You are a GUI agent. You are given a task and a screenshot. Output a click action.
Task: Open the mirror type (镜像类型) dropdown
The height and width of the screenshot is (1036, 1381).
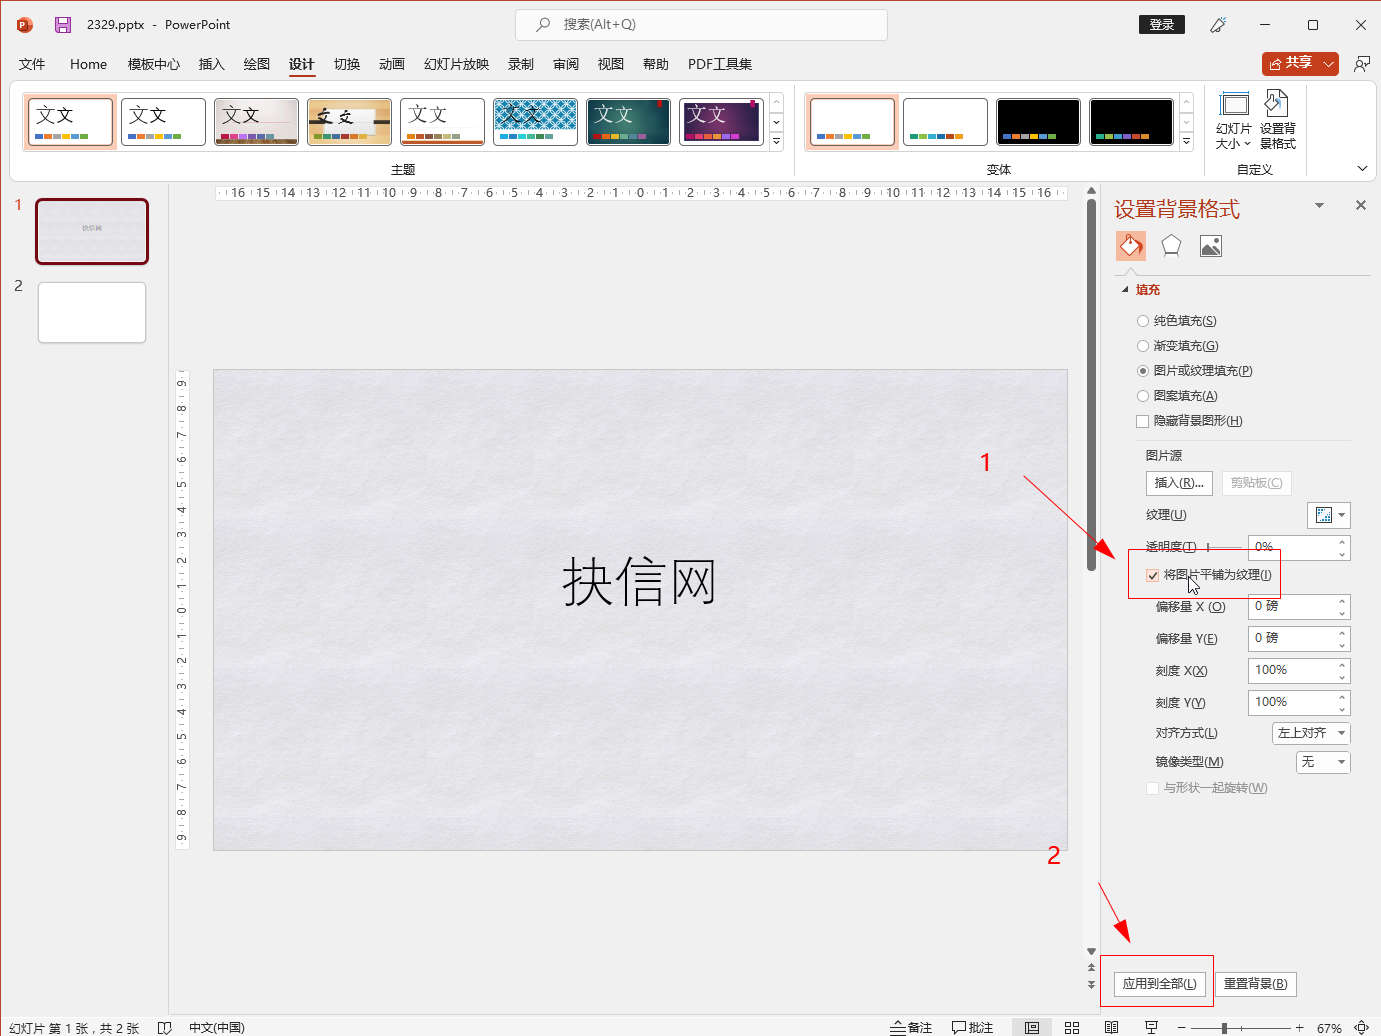pos(1323,762)
